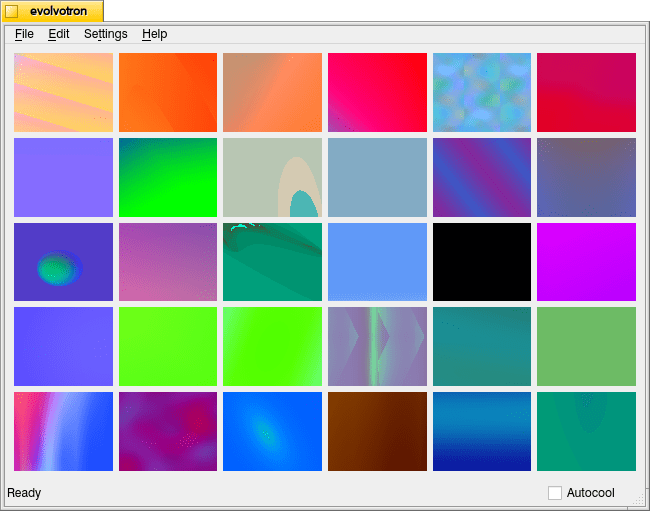Select the solid orange gradient image
650x511 pixels.
168,92
